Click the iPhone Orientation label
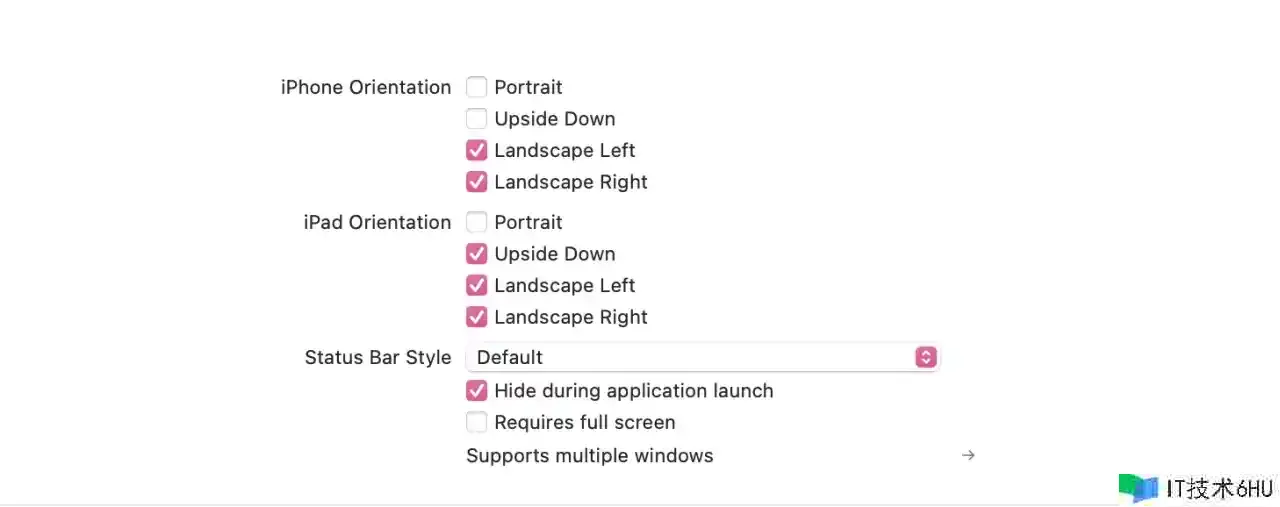This screenshot has width=1280, height=507. [x=366, y=88]
